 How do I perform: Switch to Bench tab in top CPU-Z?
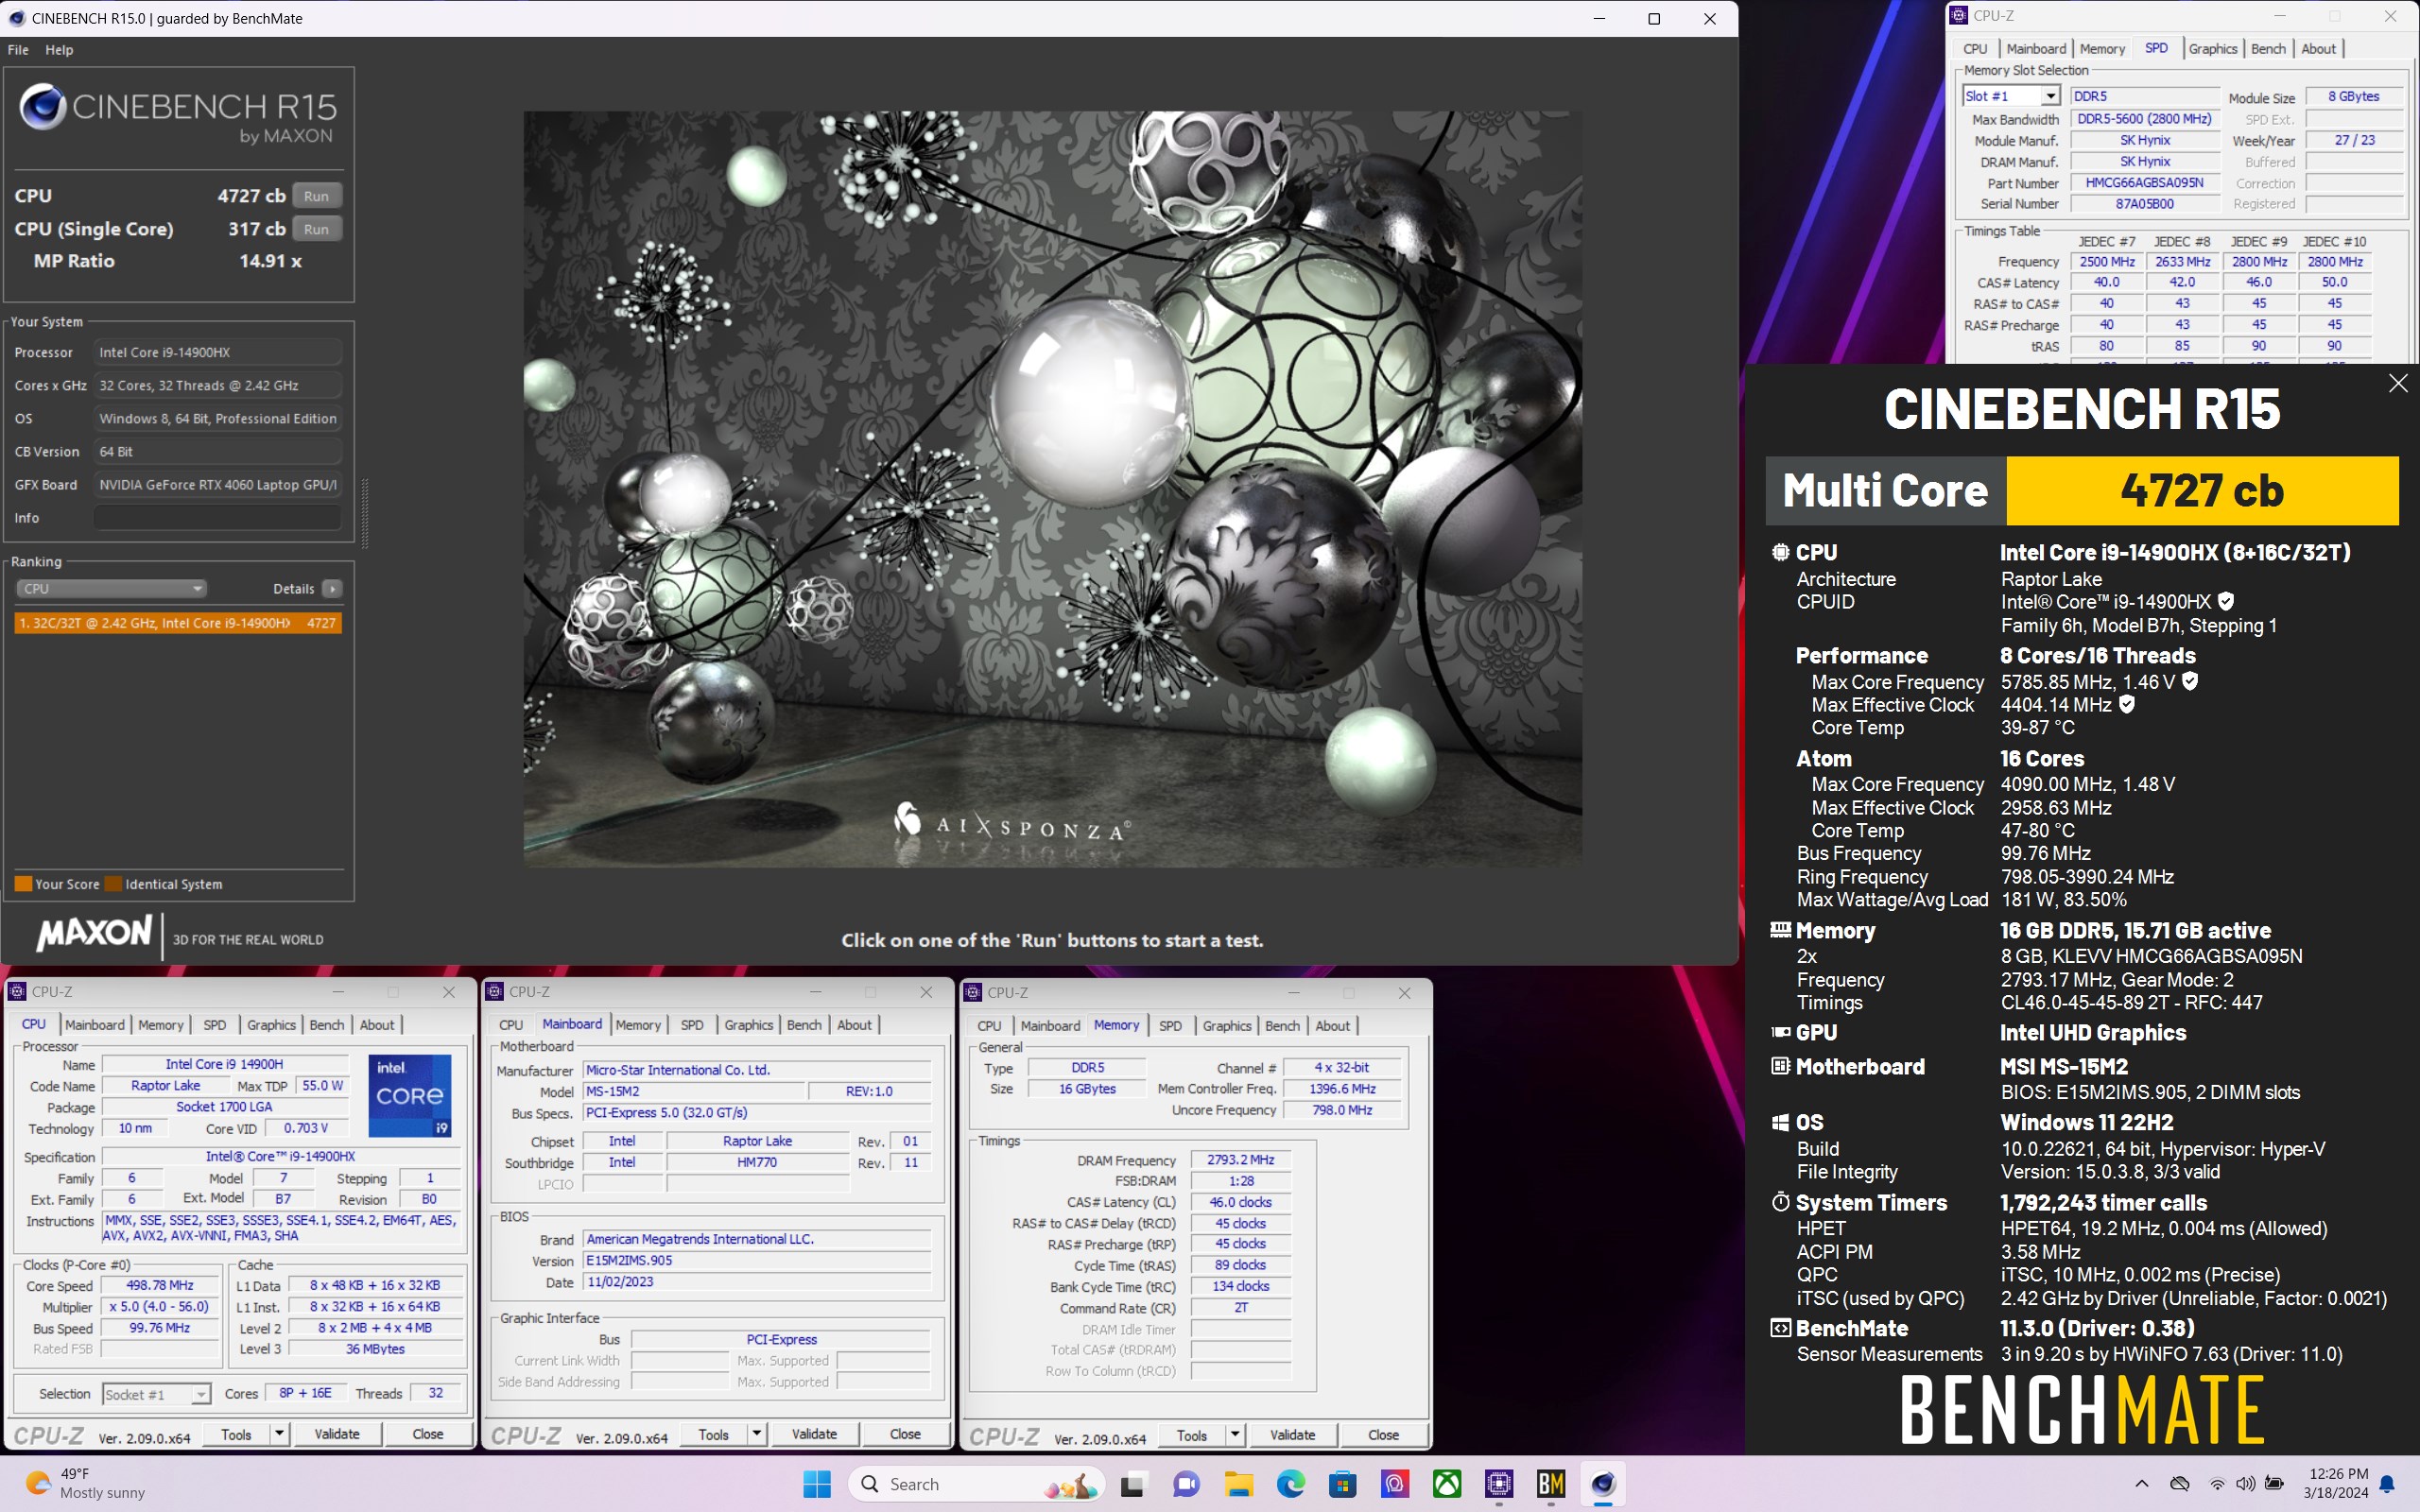coord(2268,48)
